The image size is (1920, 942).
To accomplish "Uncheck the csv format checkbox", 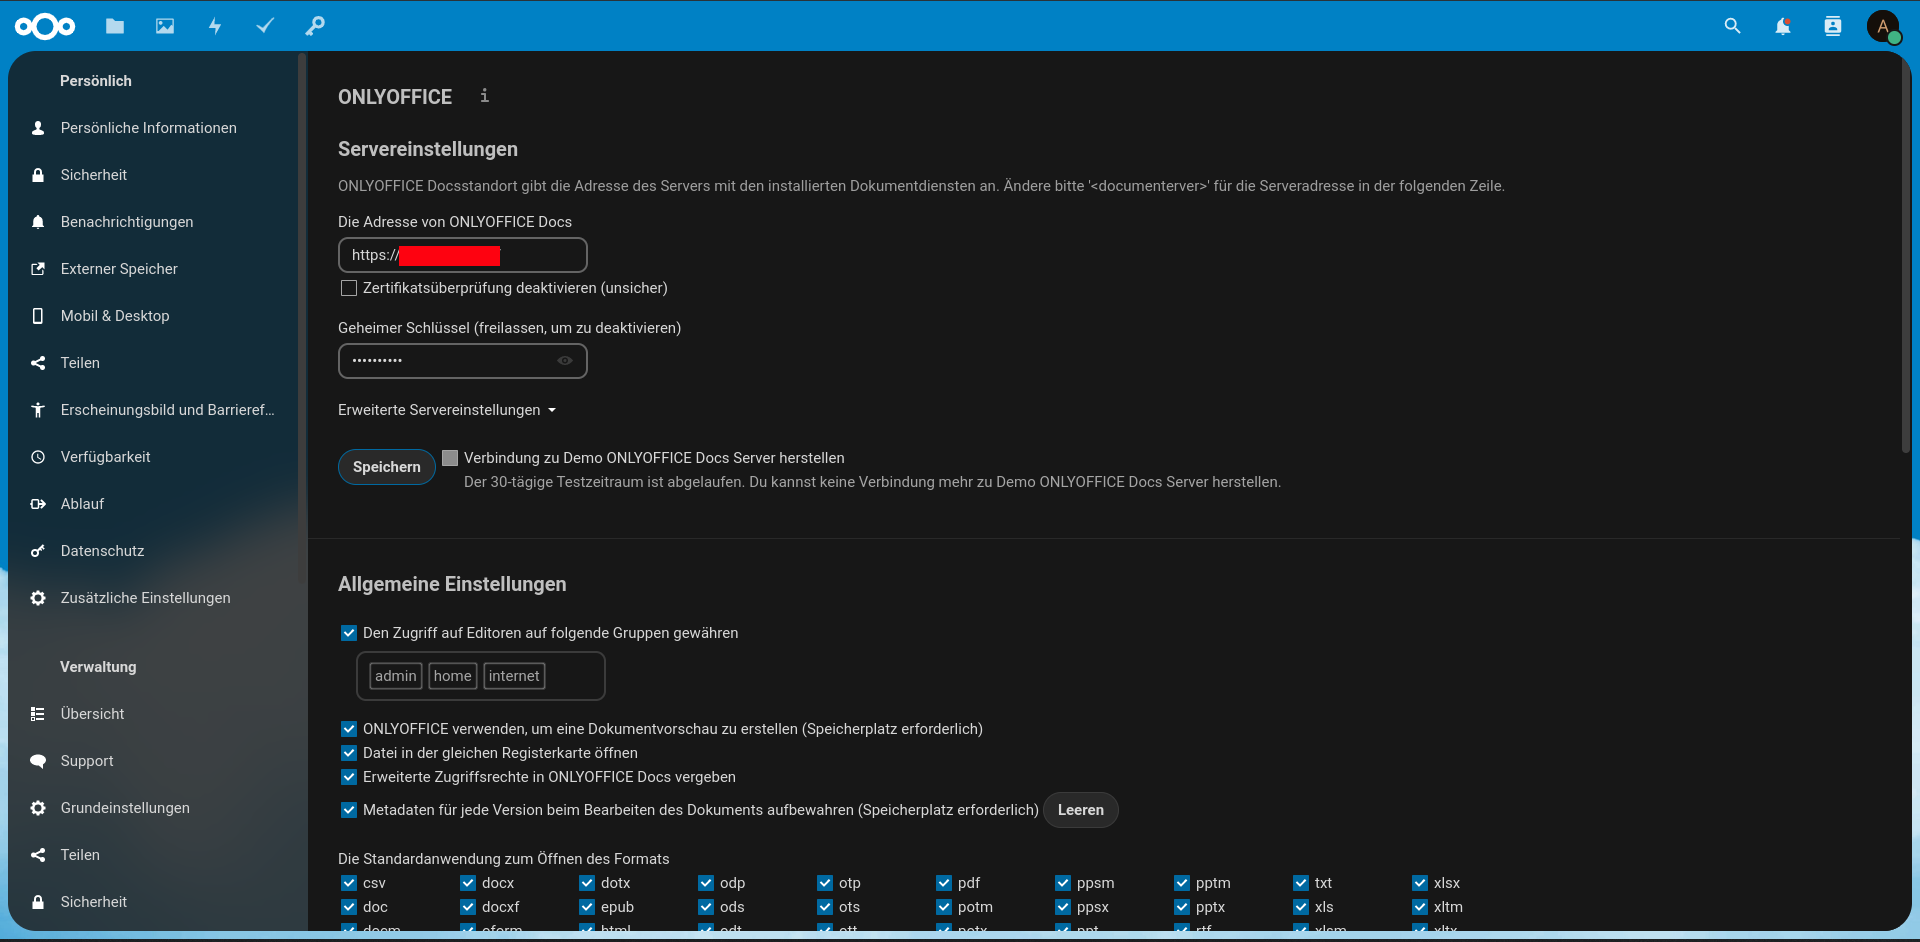I will click(349, 883).
